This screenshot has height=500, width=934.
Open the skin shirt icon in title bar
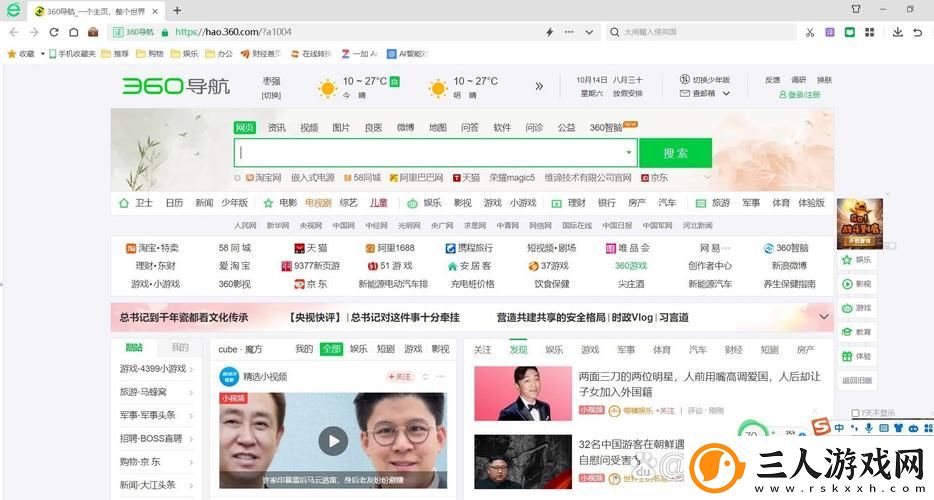[x=856, y=9]
